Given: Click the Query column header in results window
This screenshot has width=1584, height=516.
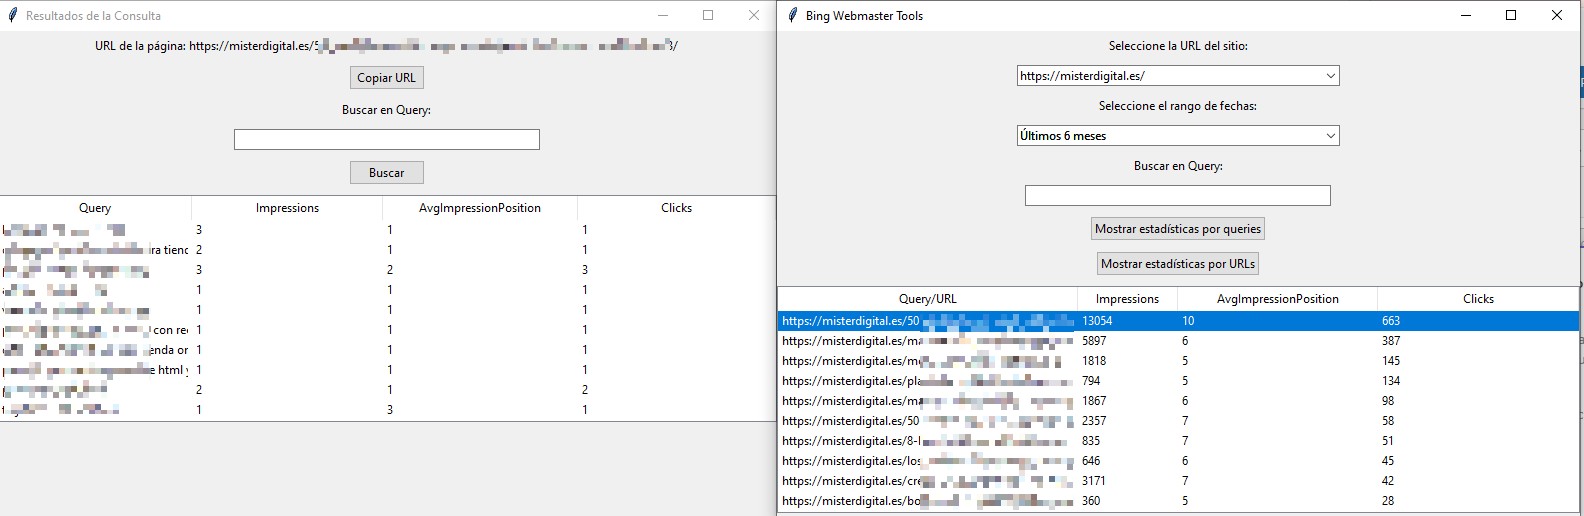Looking at the screenshot, I should coord(95,208).
